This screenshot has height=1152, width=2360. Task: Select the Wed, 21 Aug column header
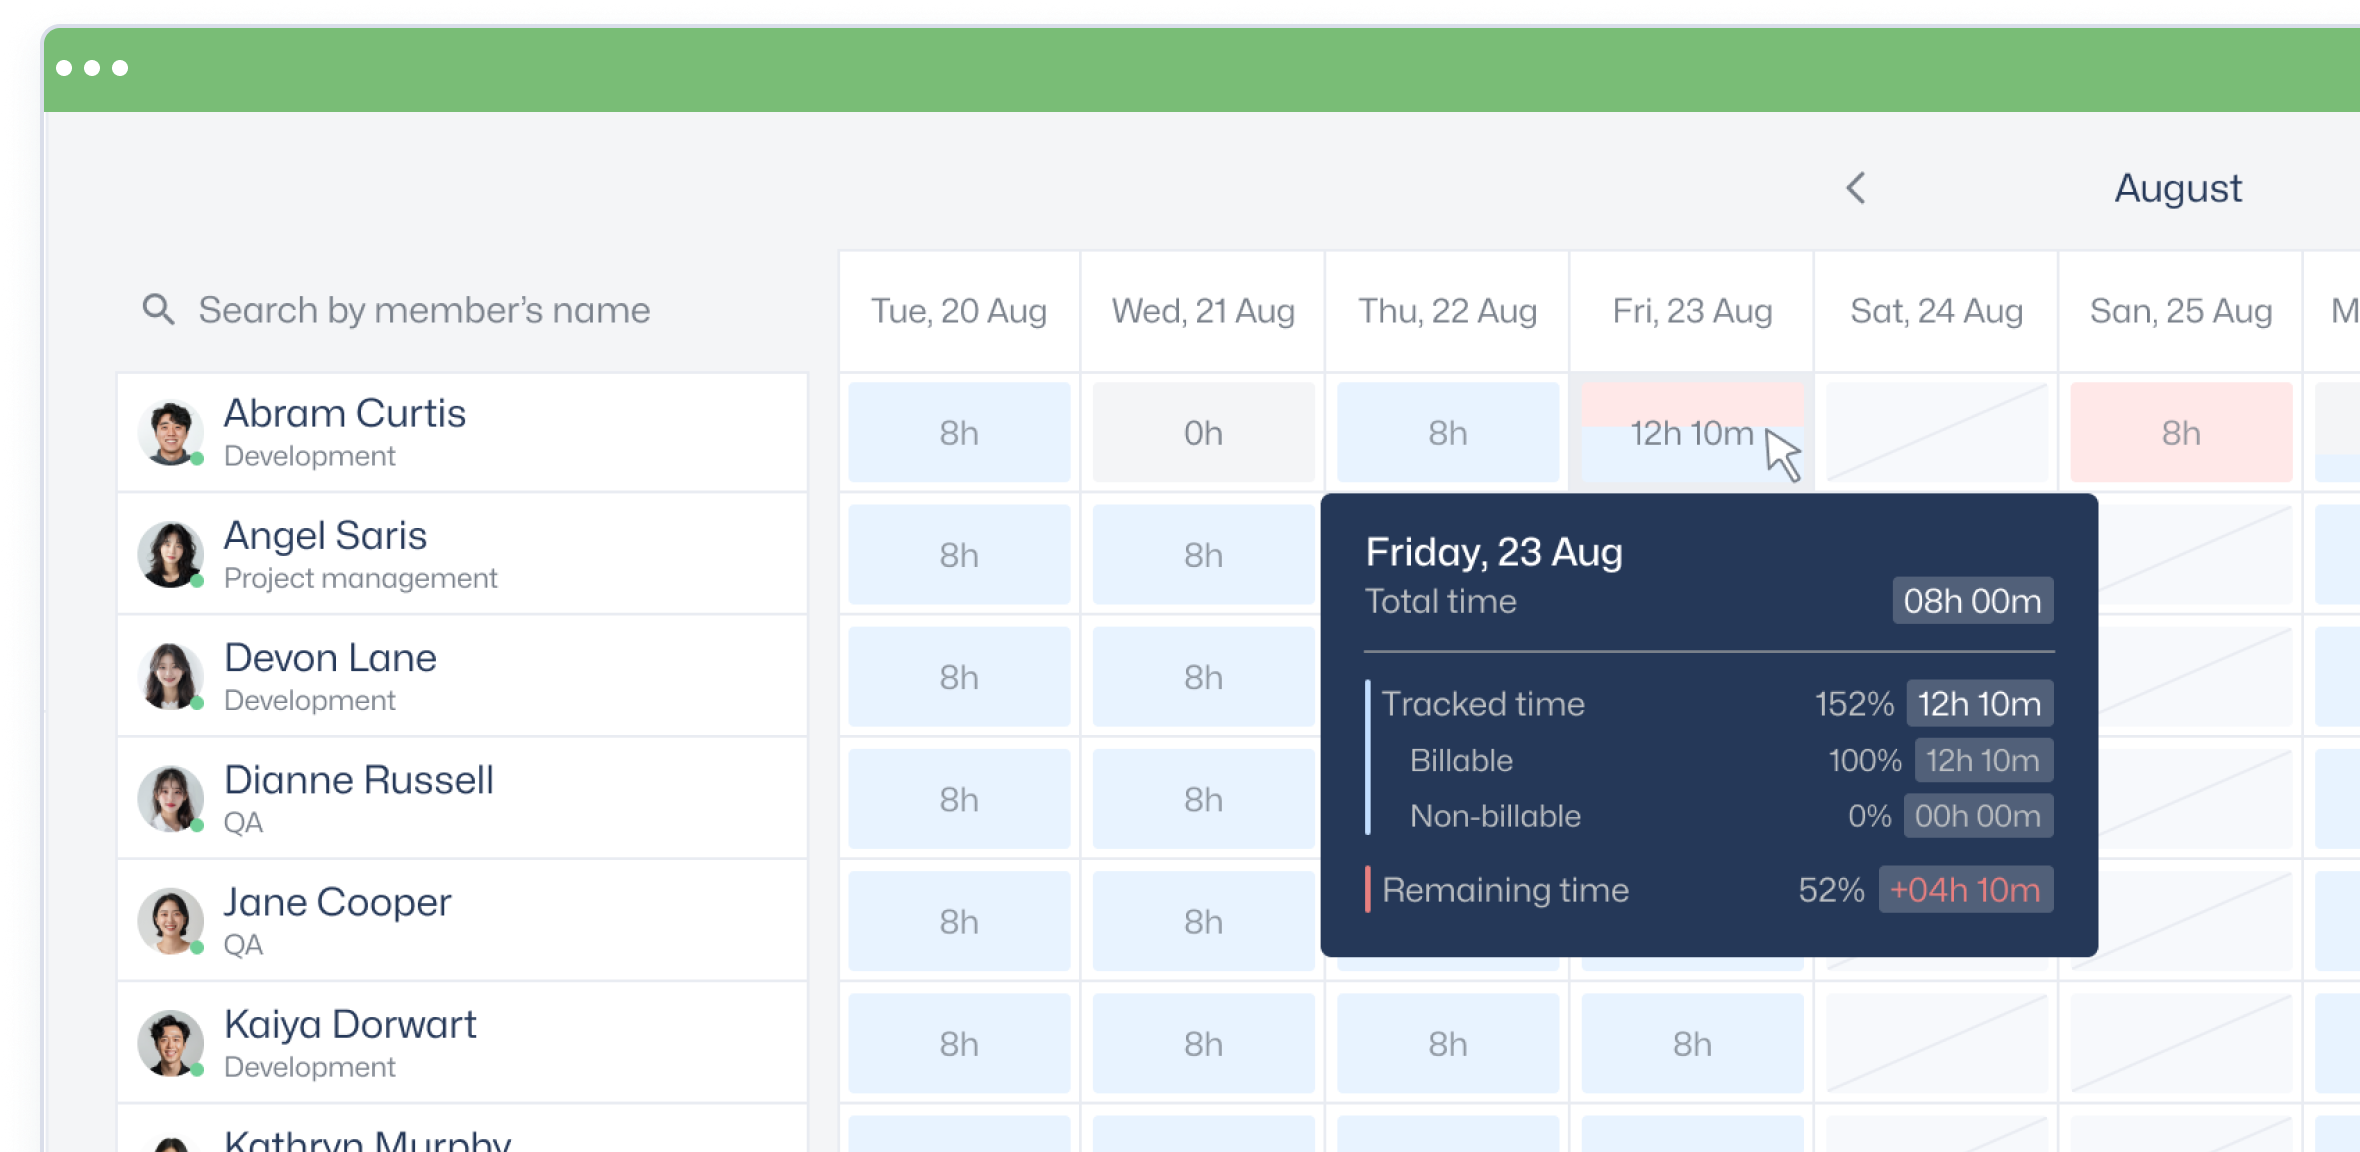pos(1203,311)
